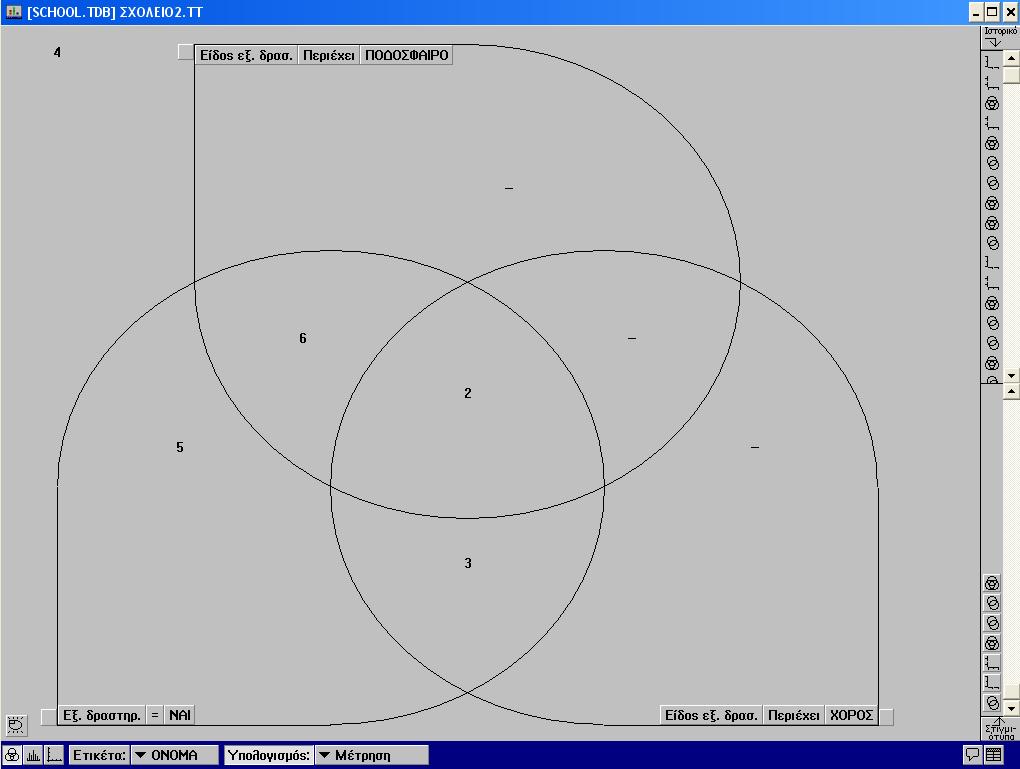Open the Ετικέτα ΟΝΟΜΑ dropdown
Screen dimensions: 1020x769
pos(174,755)
